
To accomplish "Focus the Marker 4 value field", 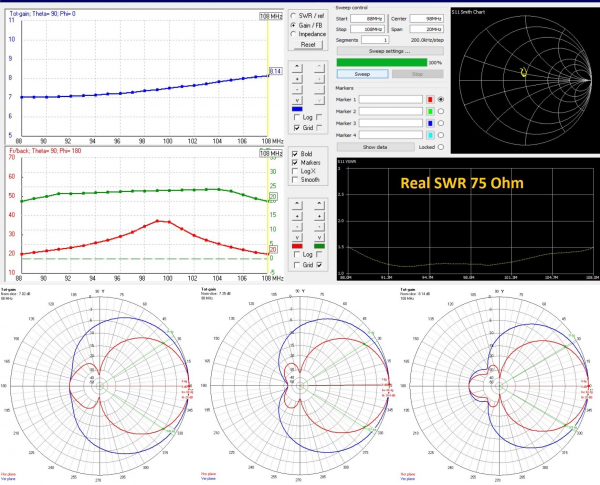I will (391, 135).
